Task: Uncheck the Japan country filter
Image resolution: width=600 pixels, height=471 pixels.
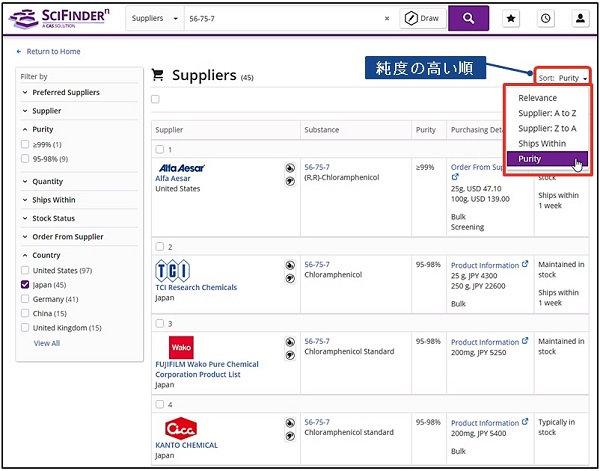Action: coord(25,285)
